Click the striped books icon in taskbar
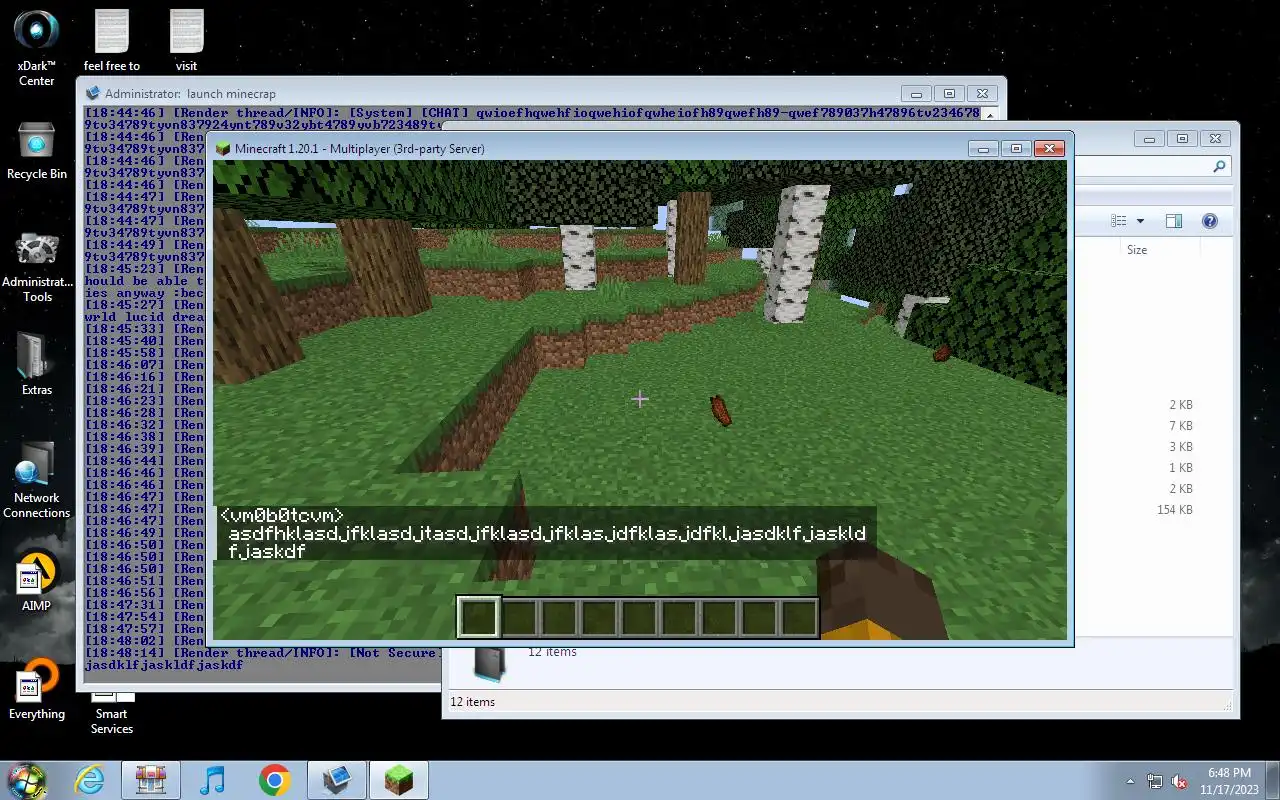The image size is (1280, 800). (151, 780)
